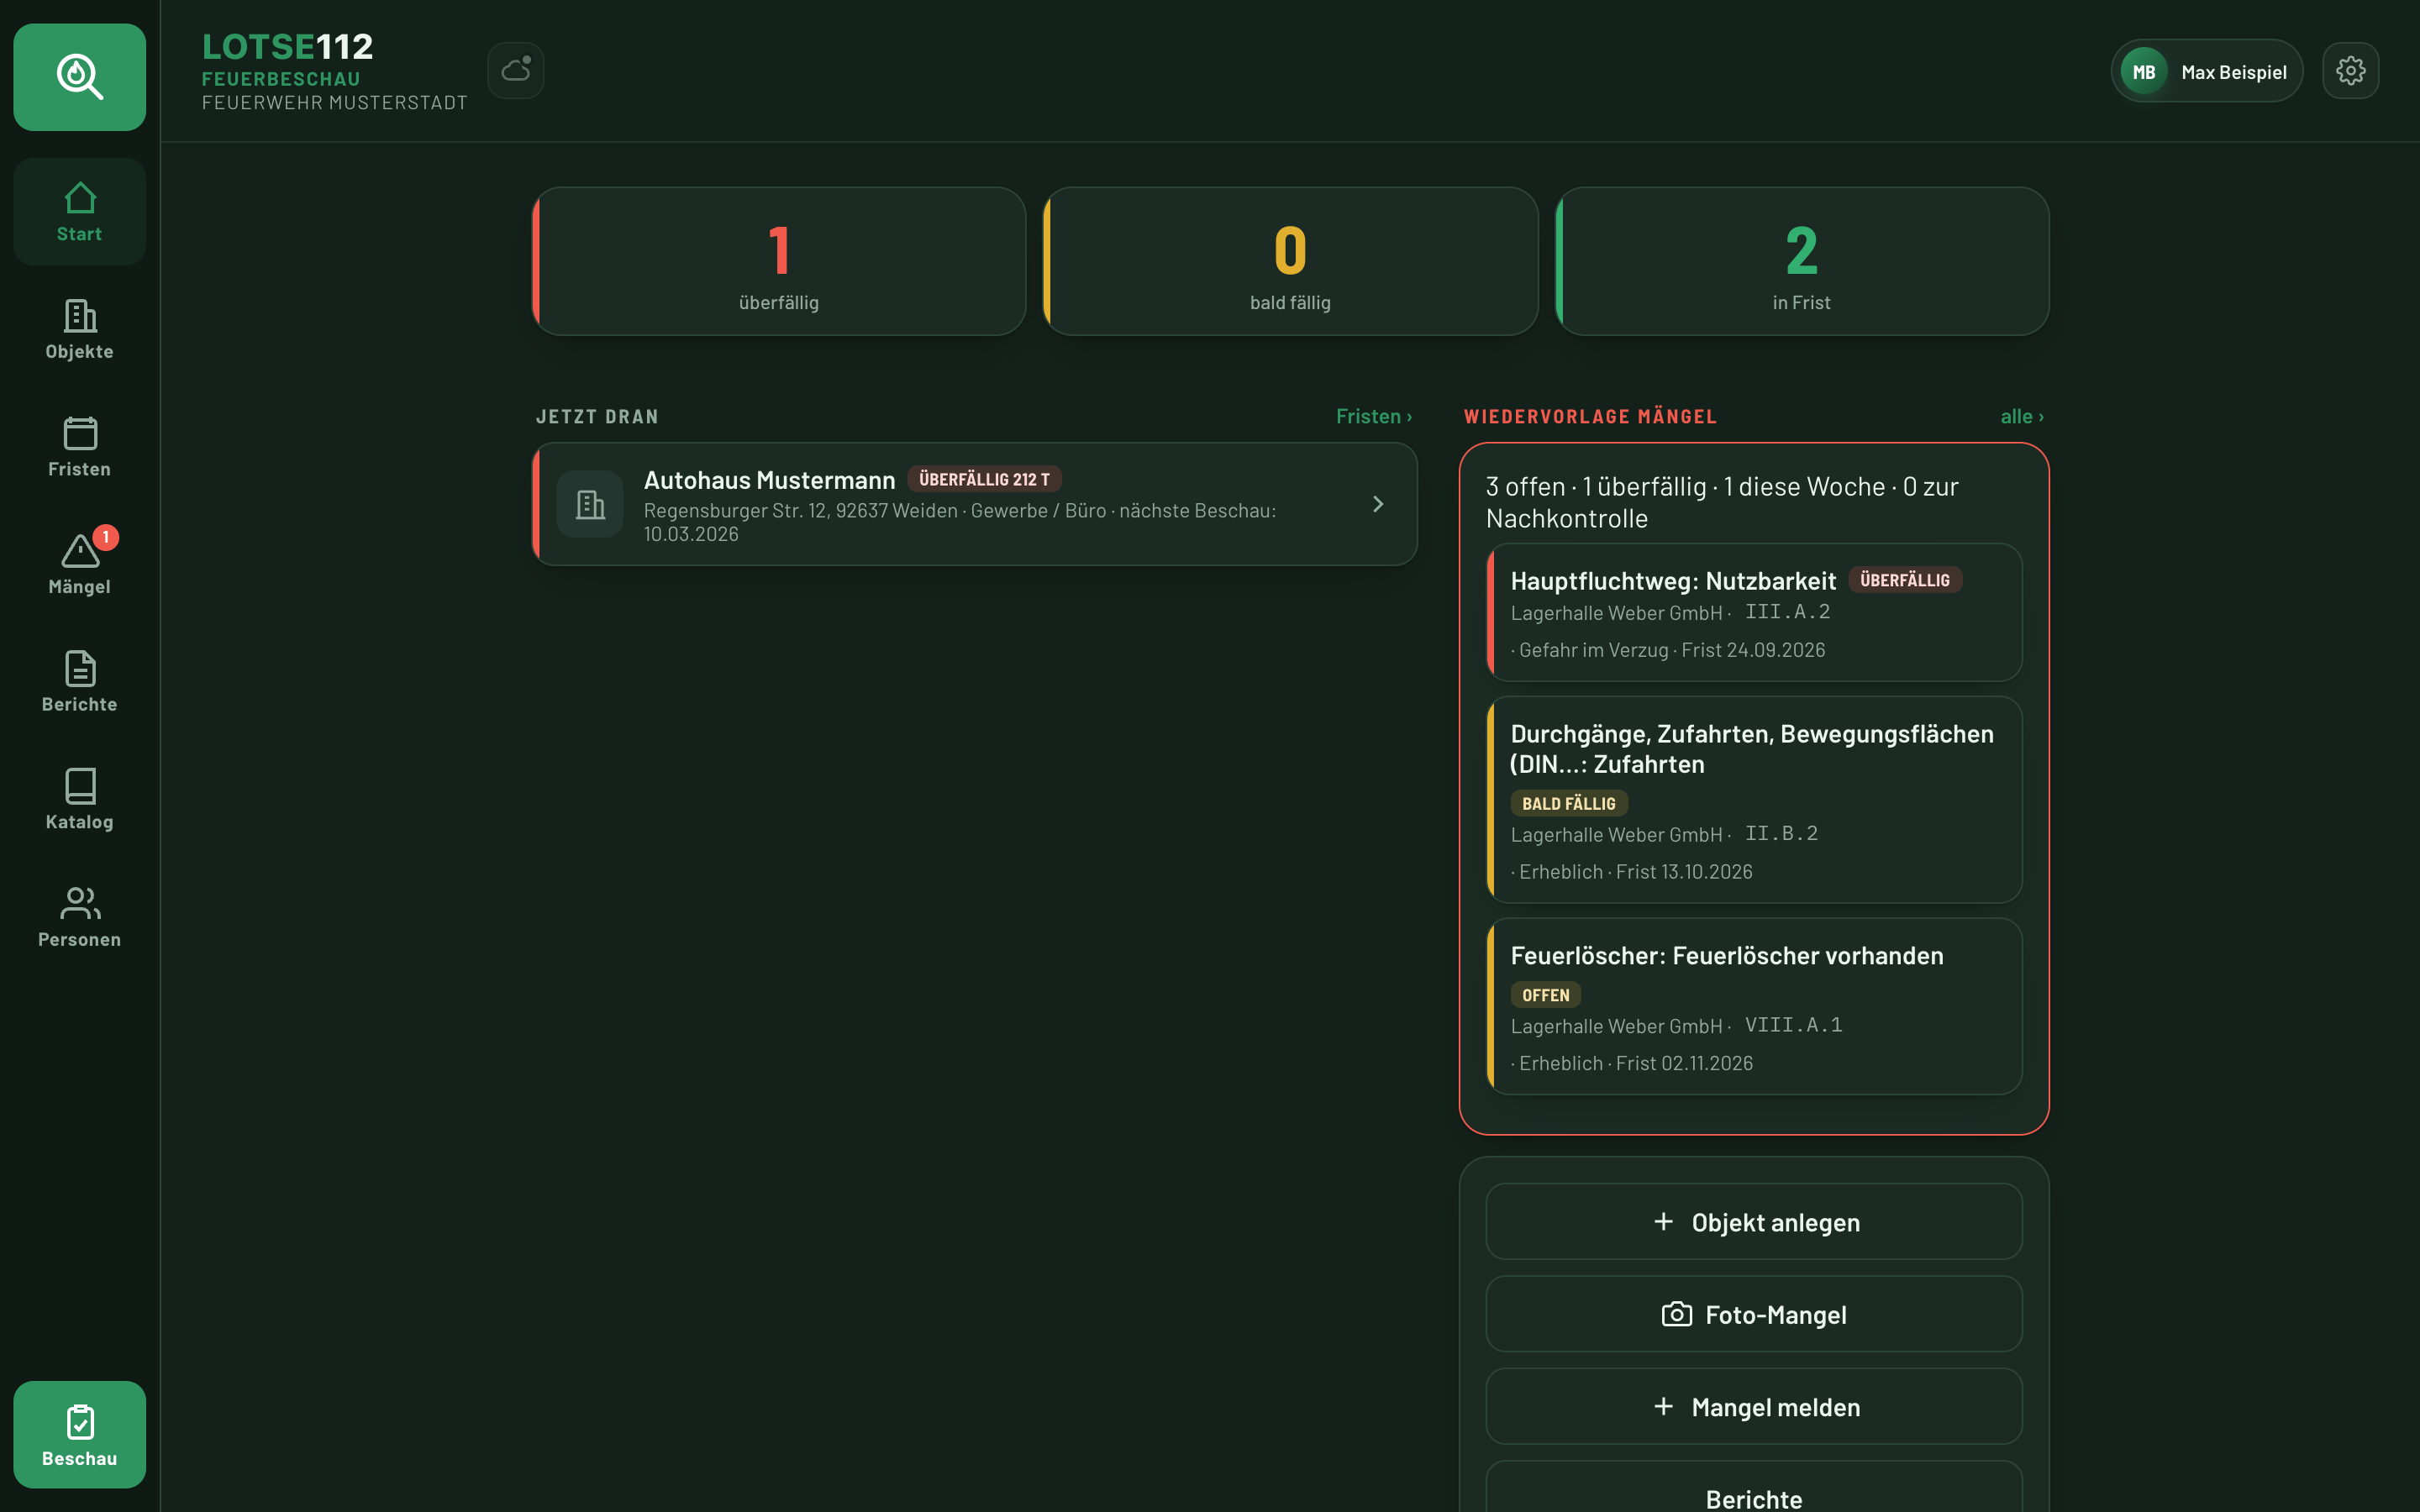The width and height of the screenshot is (2420, 1512).
Task: Click the building icon on Autohaus Mustermann
Action: pyautogui.click(x=590, y=504)
